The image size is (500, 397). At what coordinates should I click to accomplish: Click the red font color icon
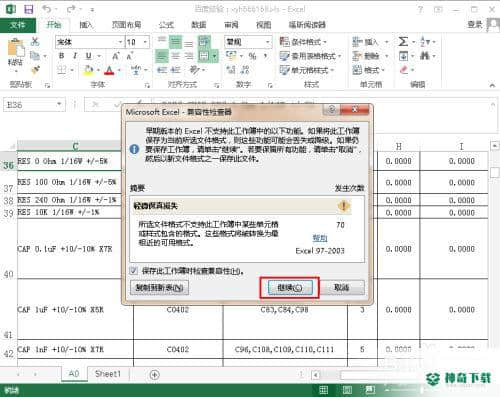point(109,70)
